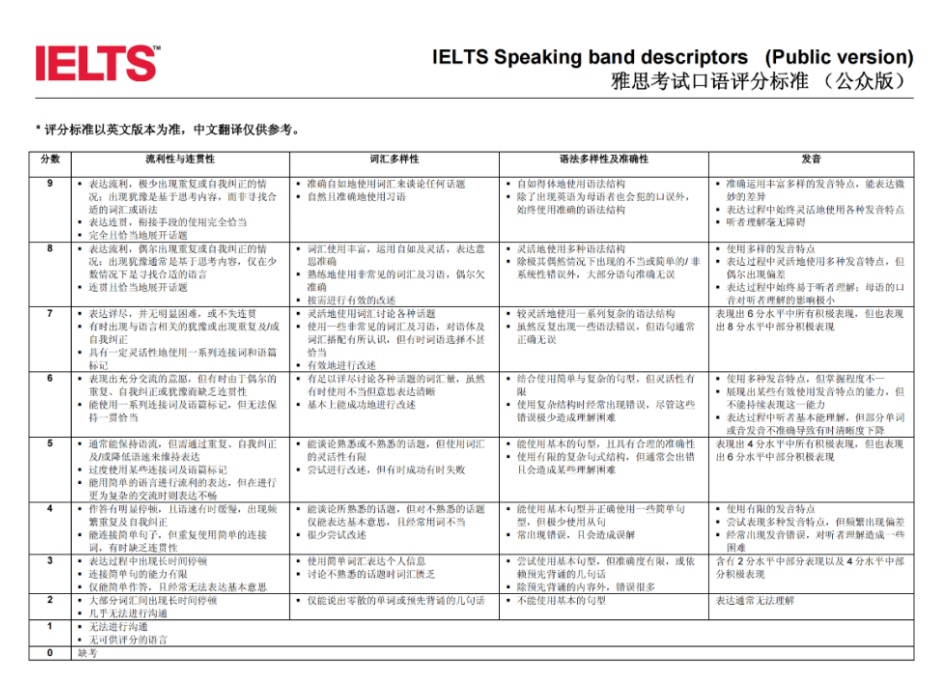Click the bullet '灵活地使用多种语法结构'
The width and height of the screenshot is (934, 674).
571,249
